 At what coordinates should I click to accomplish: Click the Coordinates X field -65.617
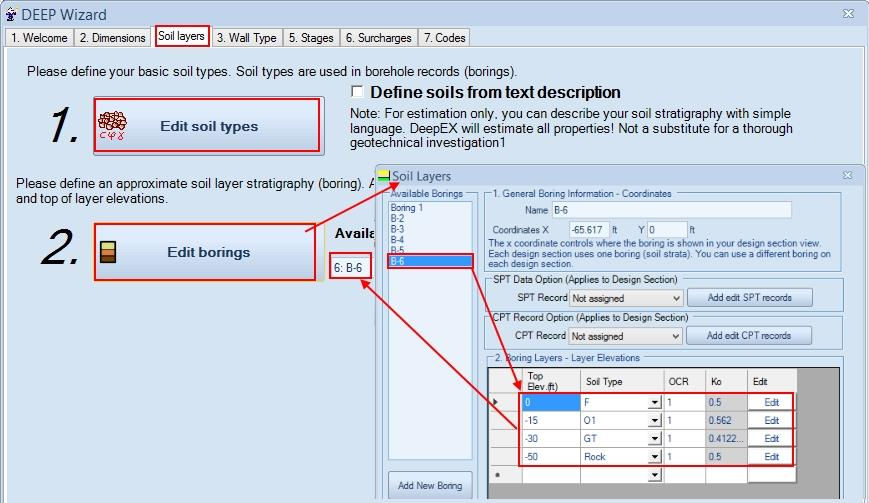(x=589, y=229)
